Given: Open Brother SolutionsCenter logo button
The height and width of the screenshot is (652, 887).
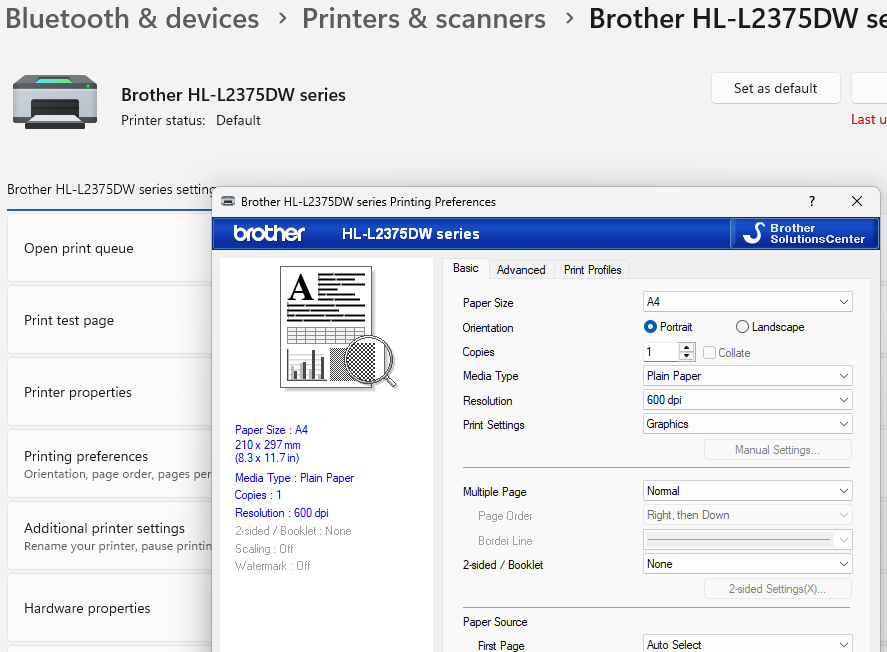Looking at the screenshot, I should point(804,234).
